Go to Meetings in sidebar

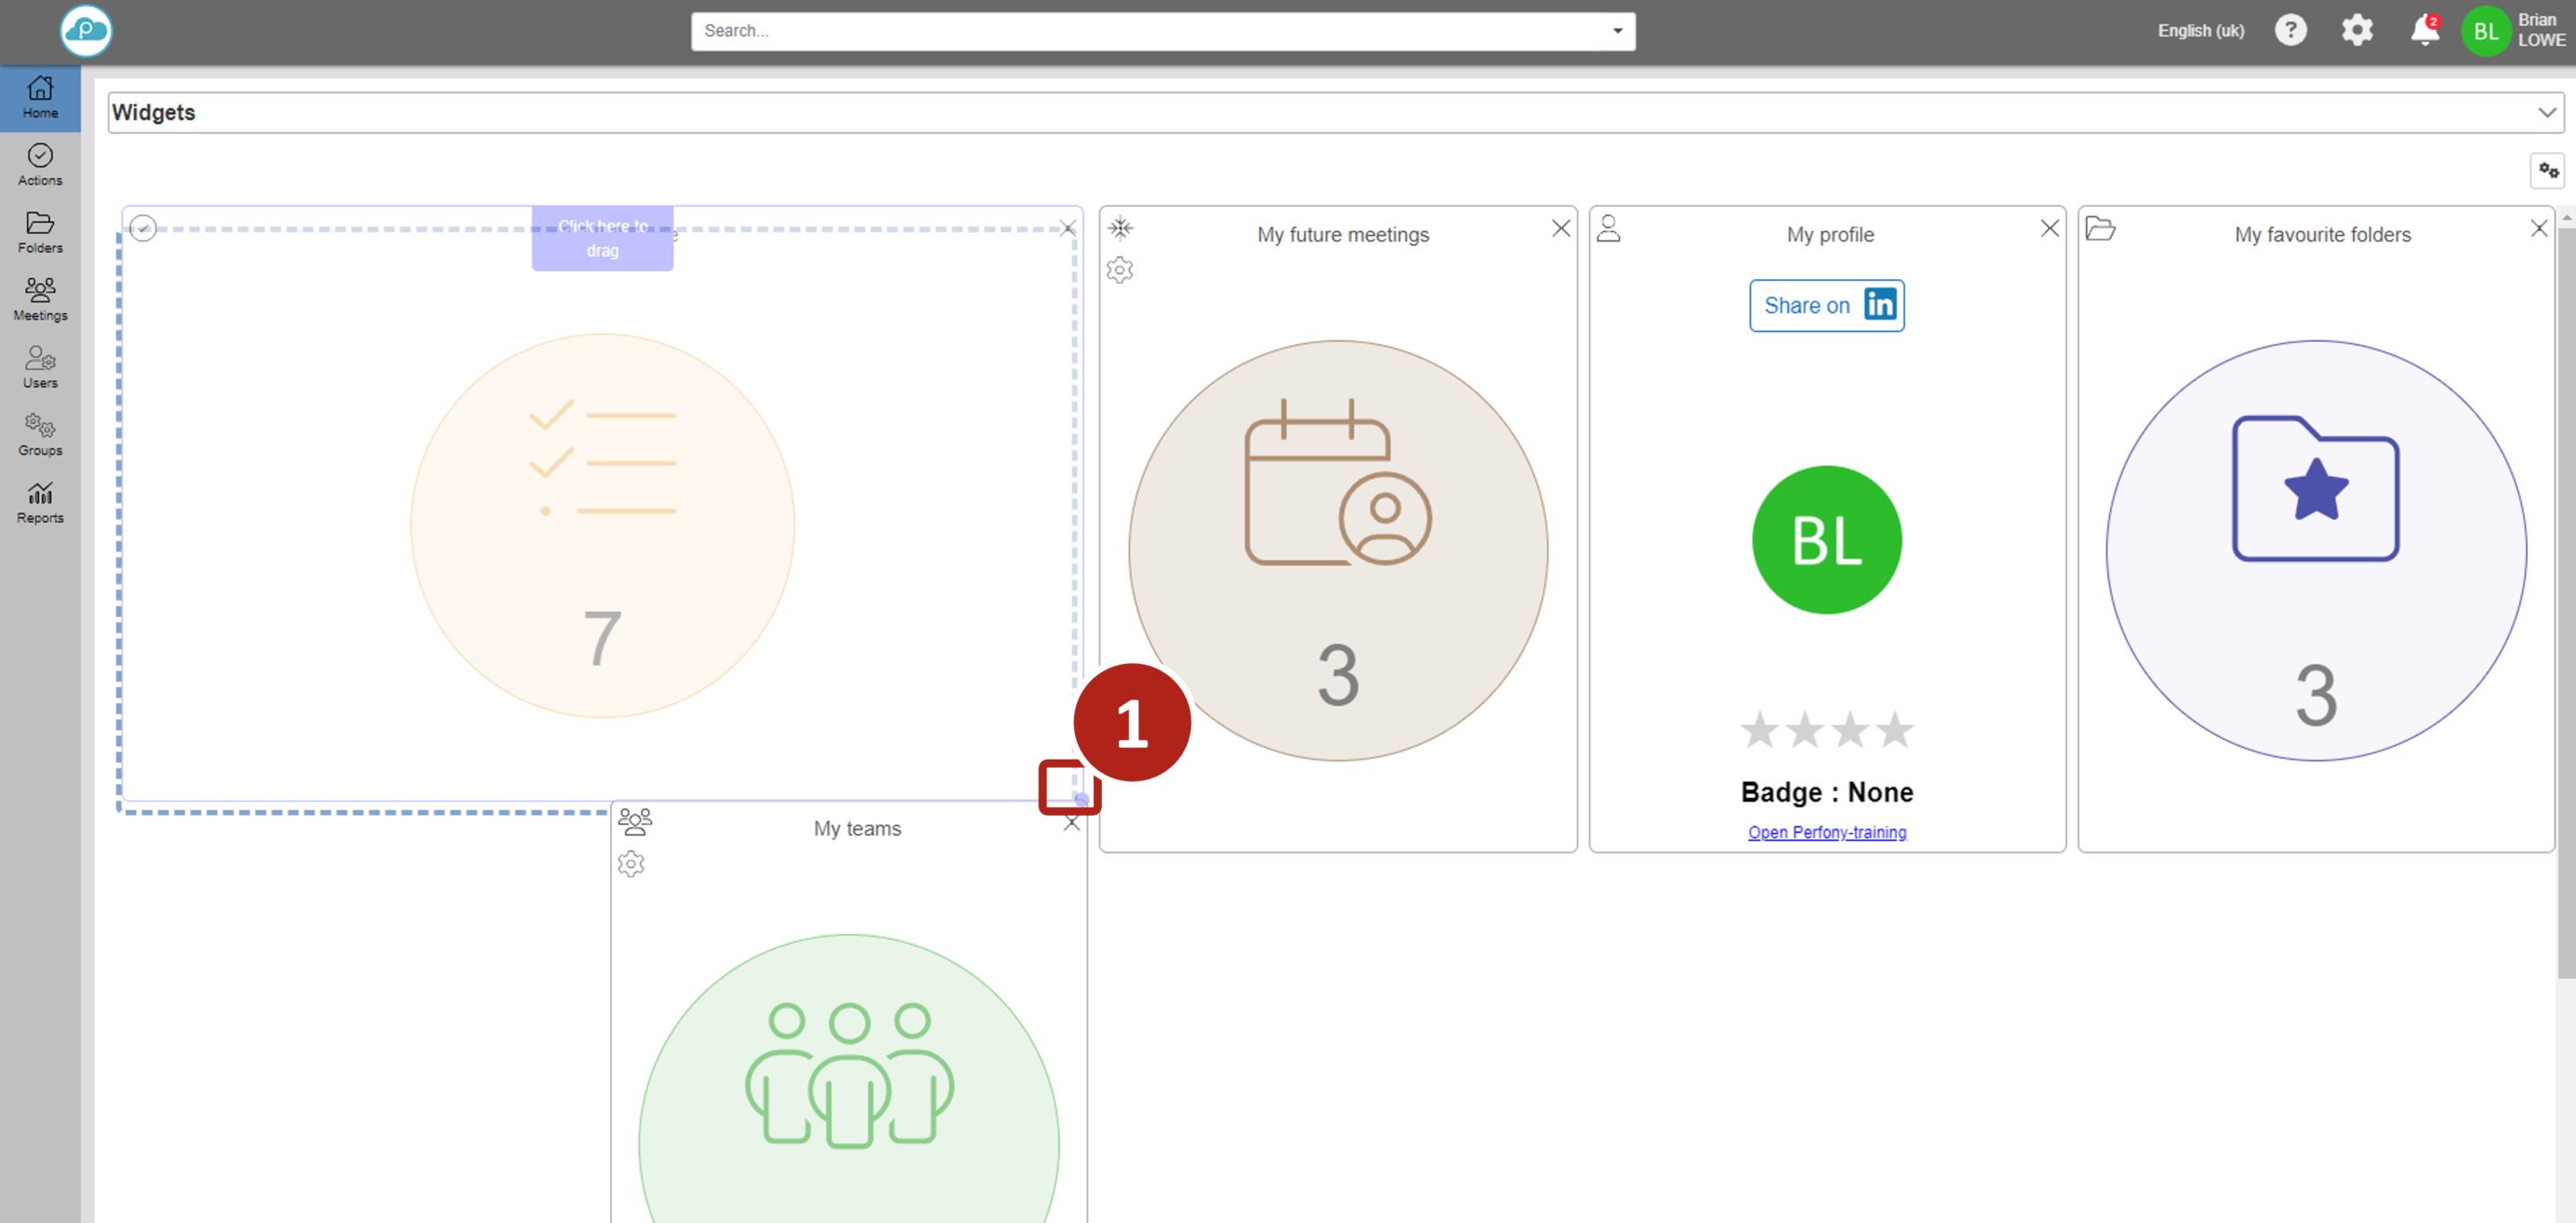click(x=40, y=300)
